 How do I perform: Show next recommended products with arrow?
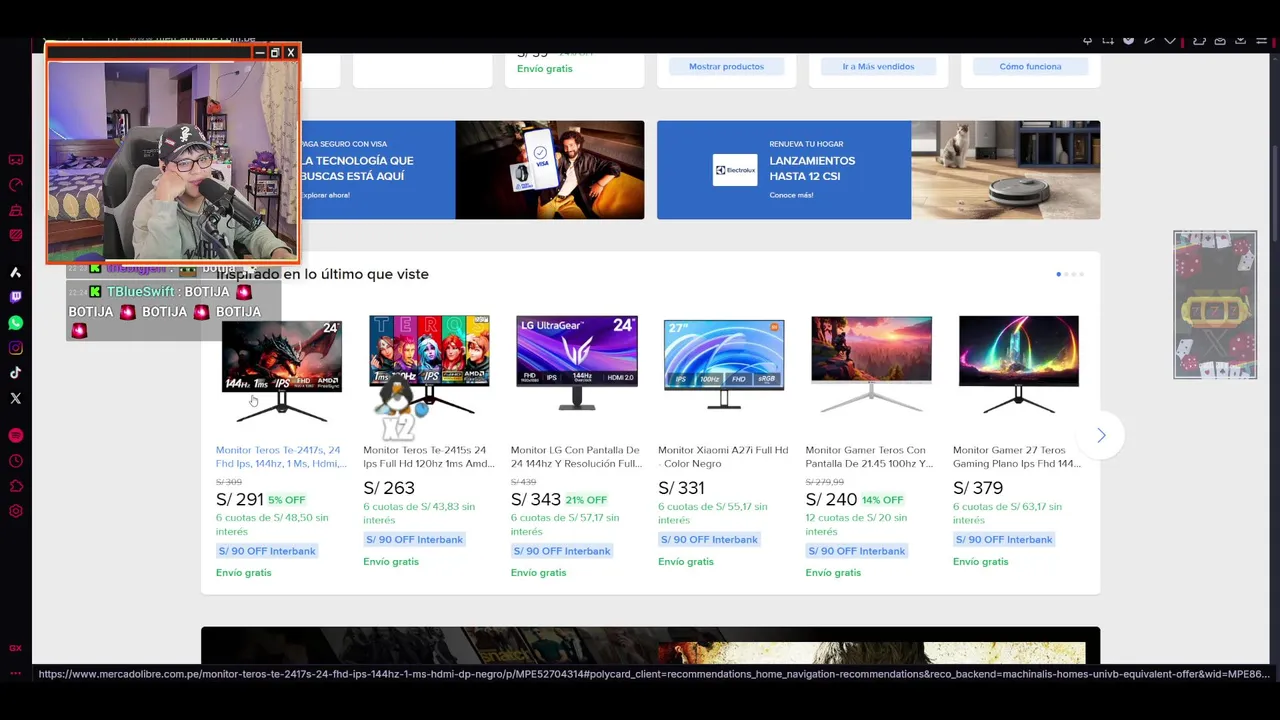[1101, 435]
